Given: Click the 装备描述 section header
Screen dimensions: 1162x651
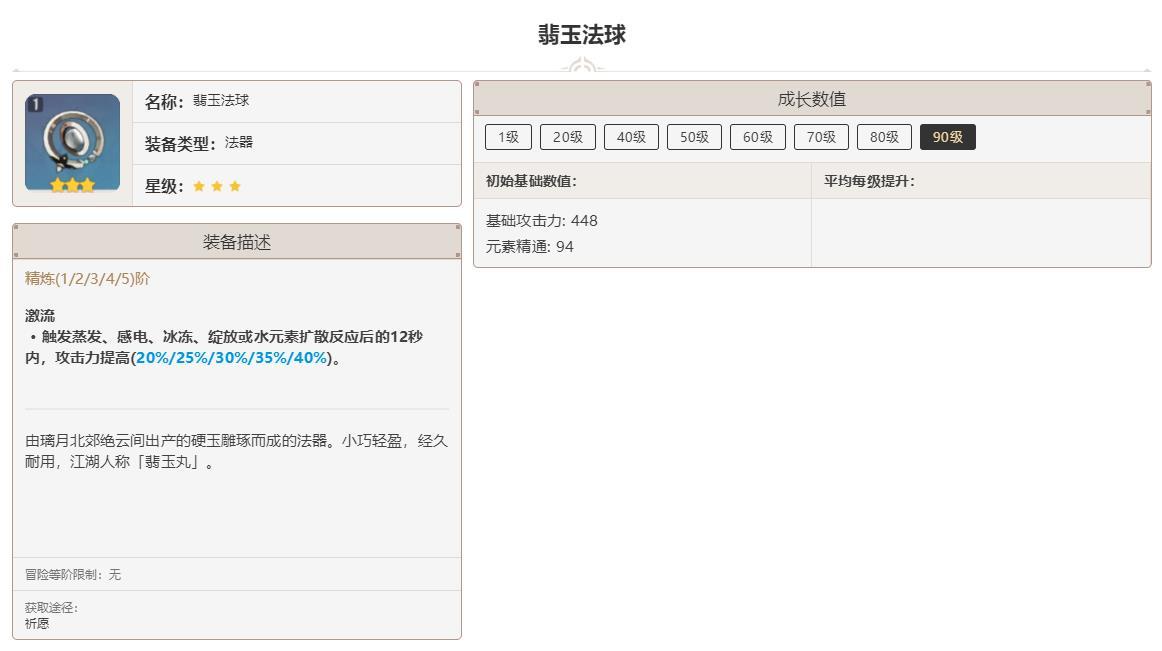Looking at the screenshot, I should [237, 242].
